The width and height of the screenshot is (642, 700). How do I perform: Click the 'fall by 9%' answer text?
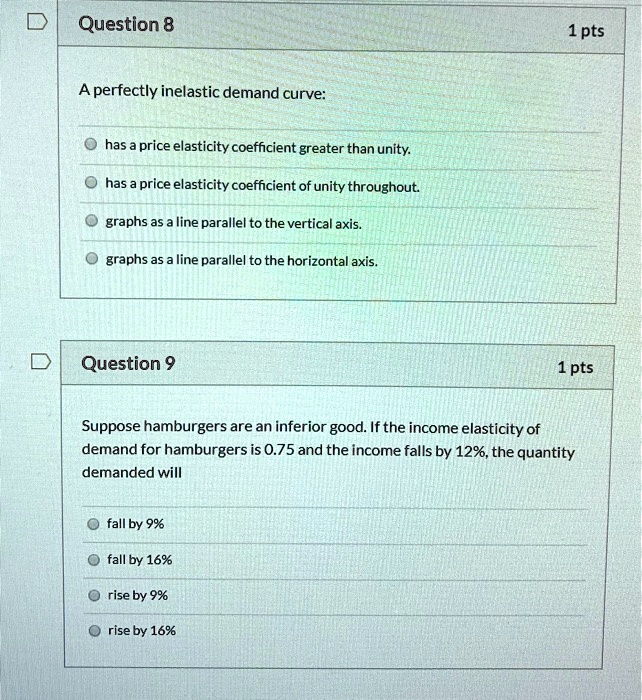tap(136, 523)
